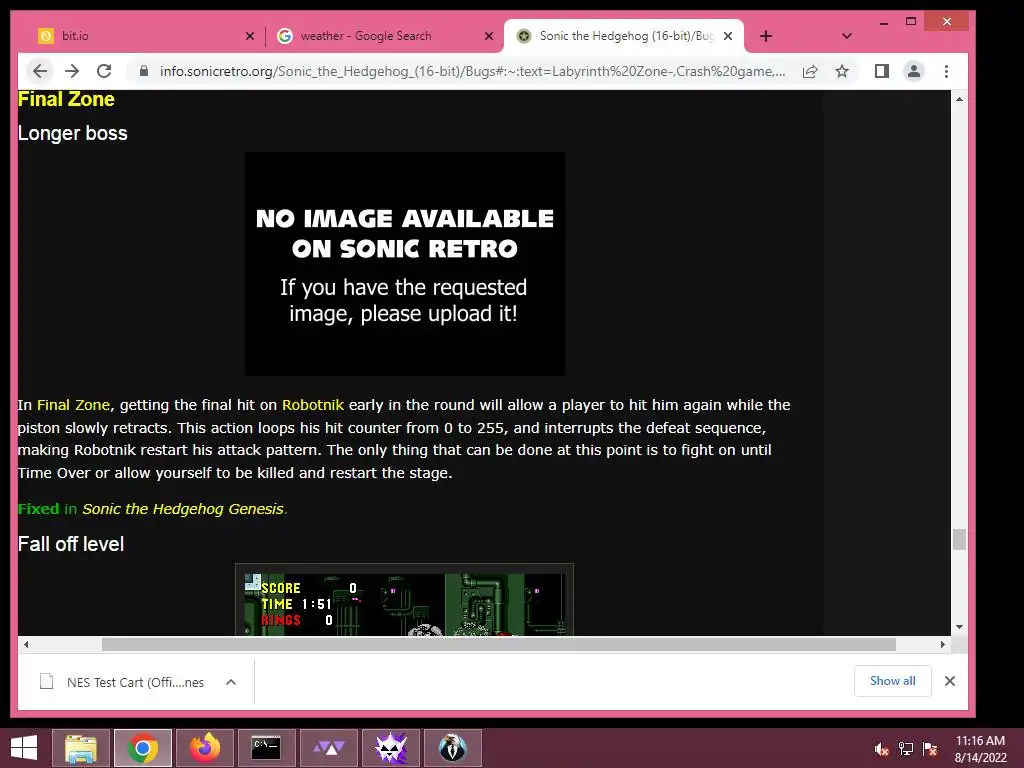Viewport: 1024px width, 768px height.
Task: Open the spiky masked-face app in taskbar
Action: tap(391, 748)
